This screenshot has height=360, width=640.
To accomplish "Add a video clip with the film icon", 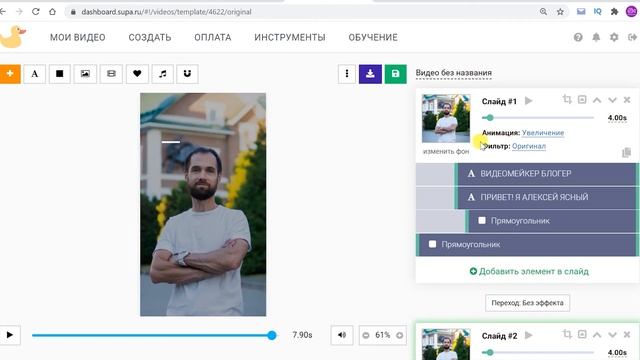I will coord(111,74).
